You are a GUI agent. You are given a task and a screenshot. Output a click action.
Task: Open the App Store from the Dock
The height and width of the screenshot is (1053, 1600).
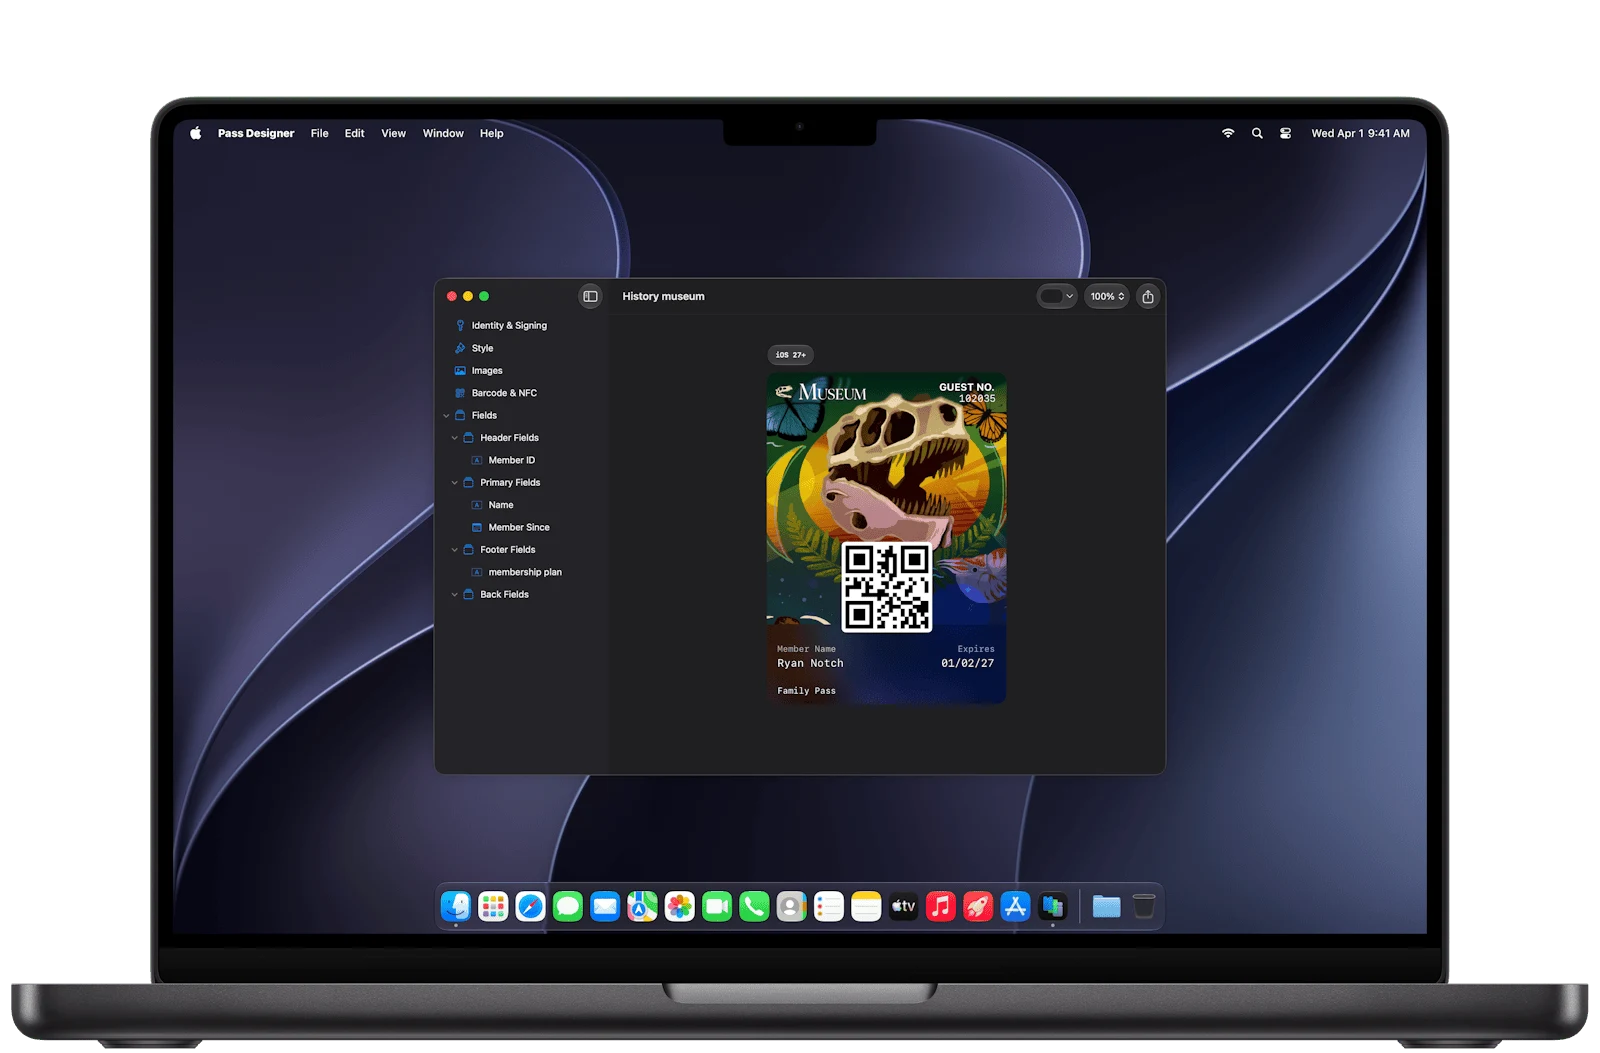tap(1015, 907)
